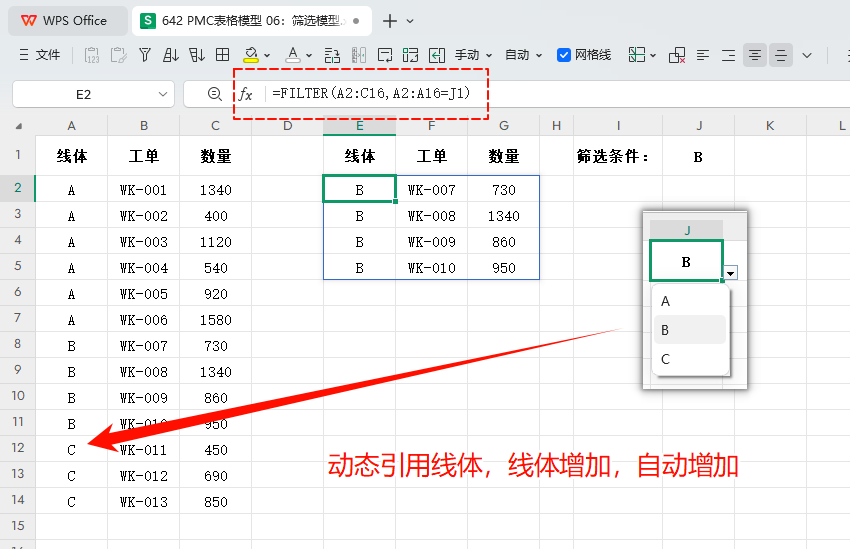The image size is (850, 549).
Task: Select the 642 PMC表格模型 06 document tab
Action: click(x=252, y=21)
